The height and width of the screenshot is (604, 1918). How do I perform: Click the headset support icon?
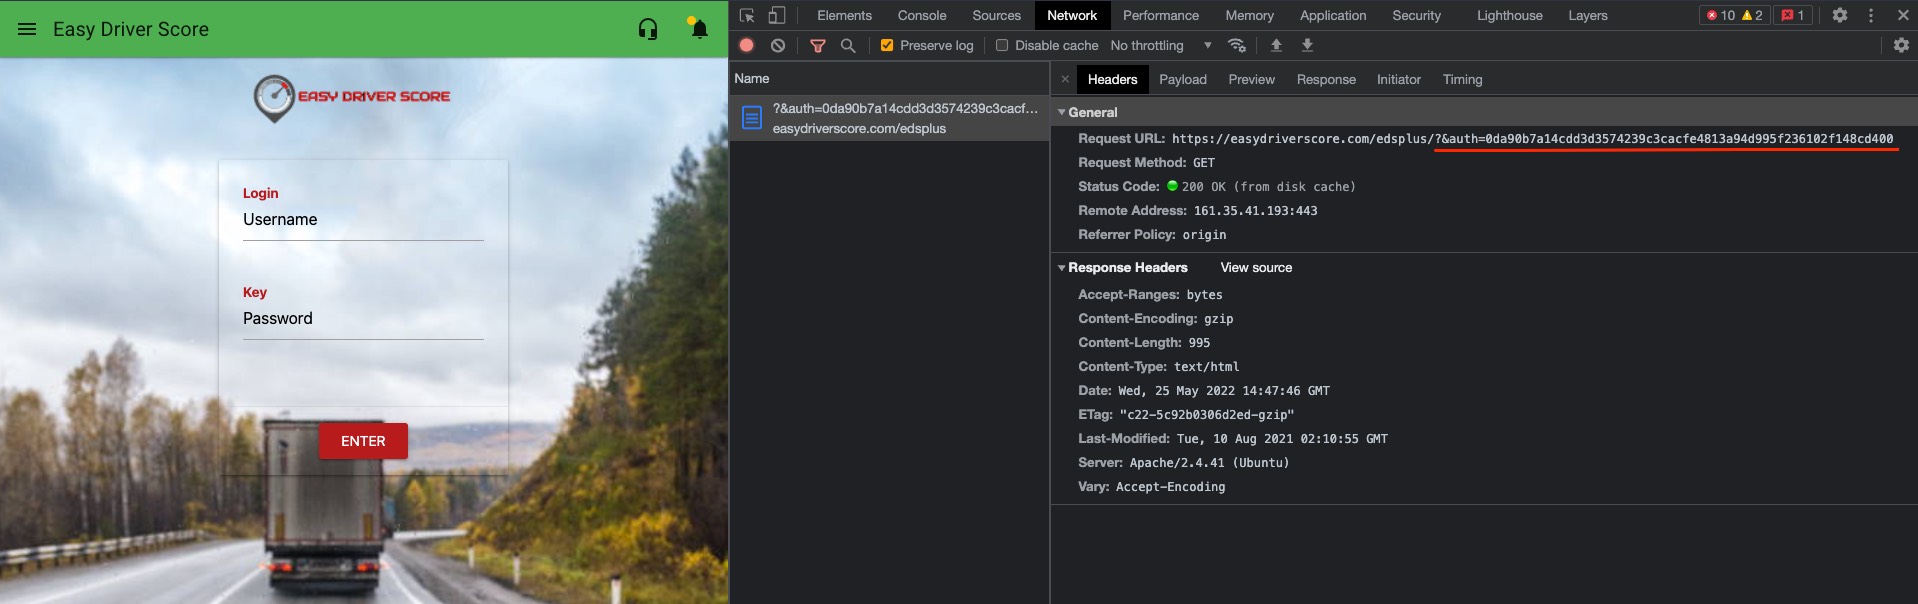[648, 29]
